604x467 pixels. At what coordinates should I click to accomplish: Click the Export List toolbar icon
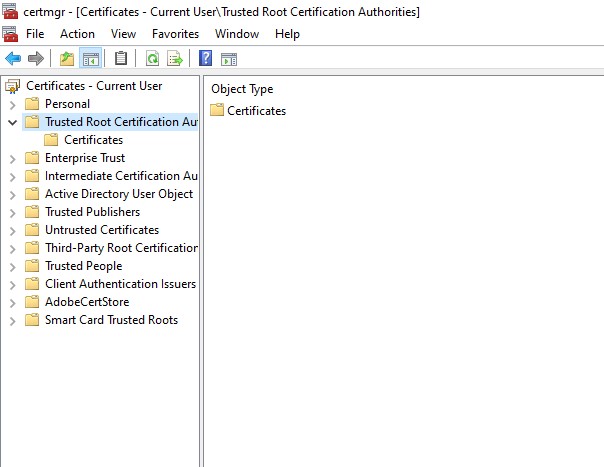tap(174, 59)
